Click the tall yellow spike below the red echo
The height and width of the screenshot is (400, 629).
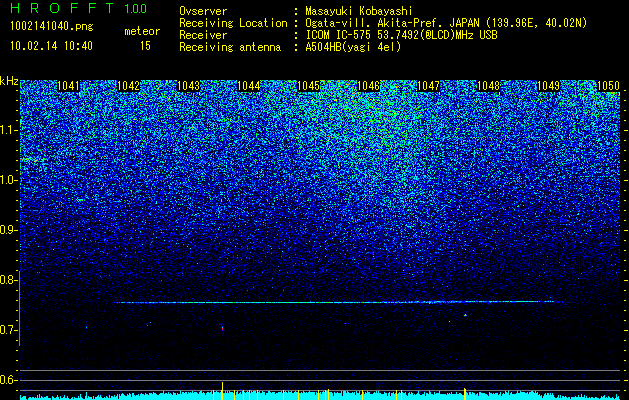point(223,390)
